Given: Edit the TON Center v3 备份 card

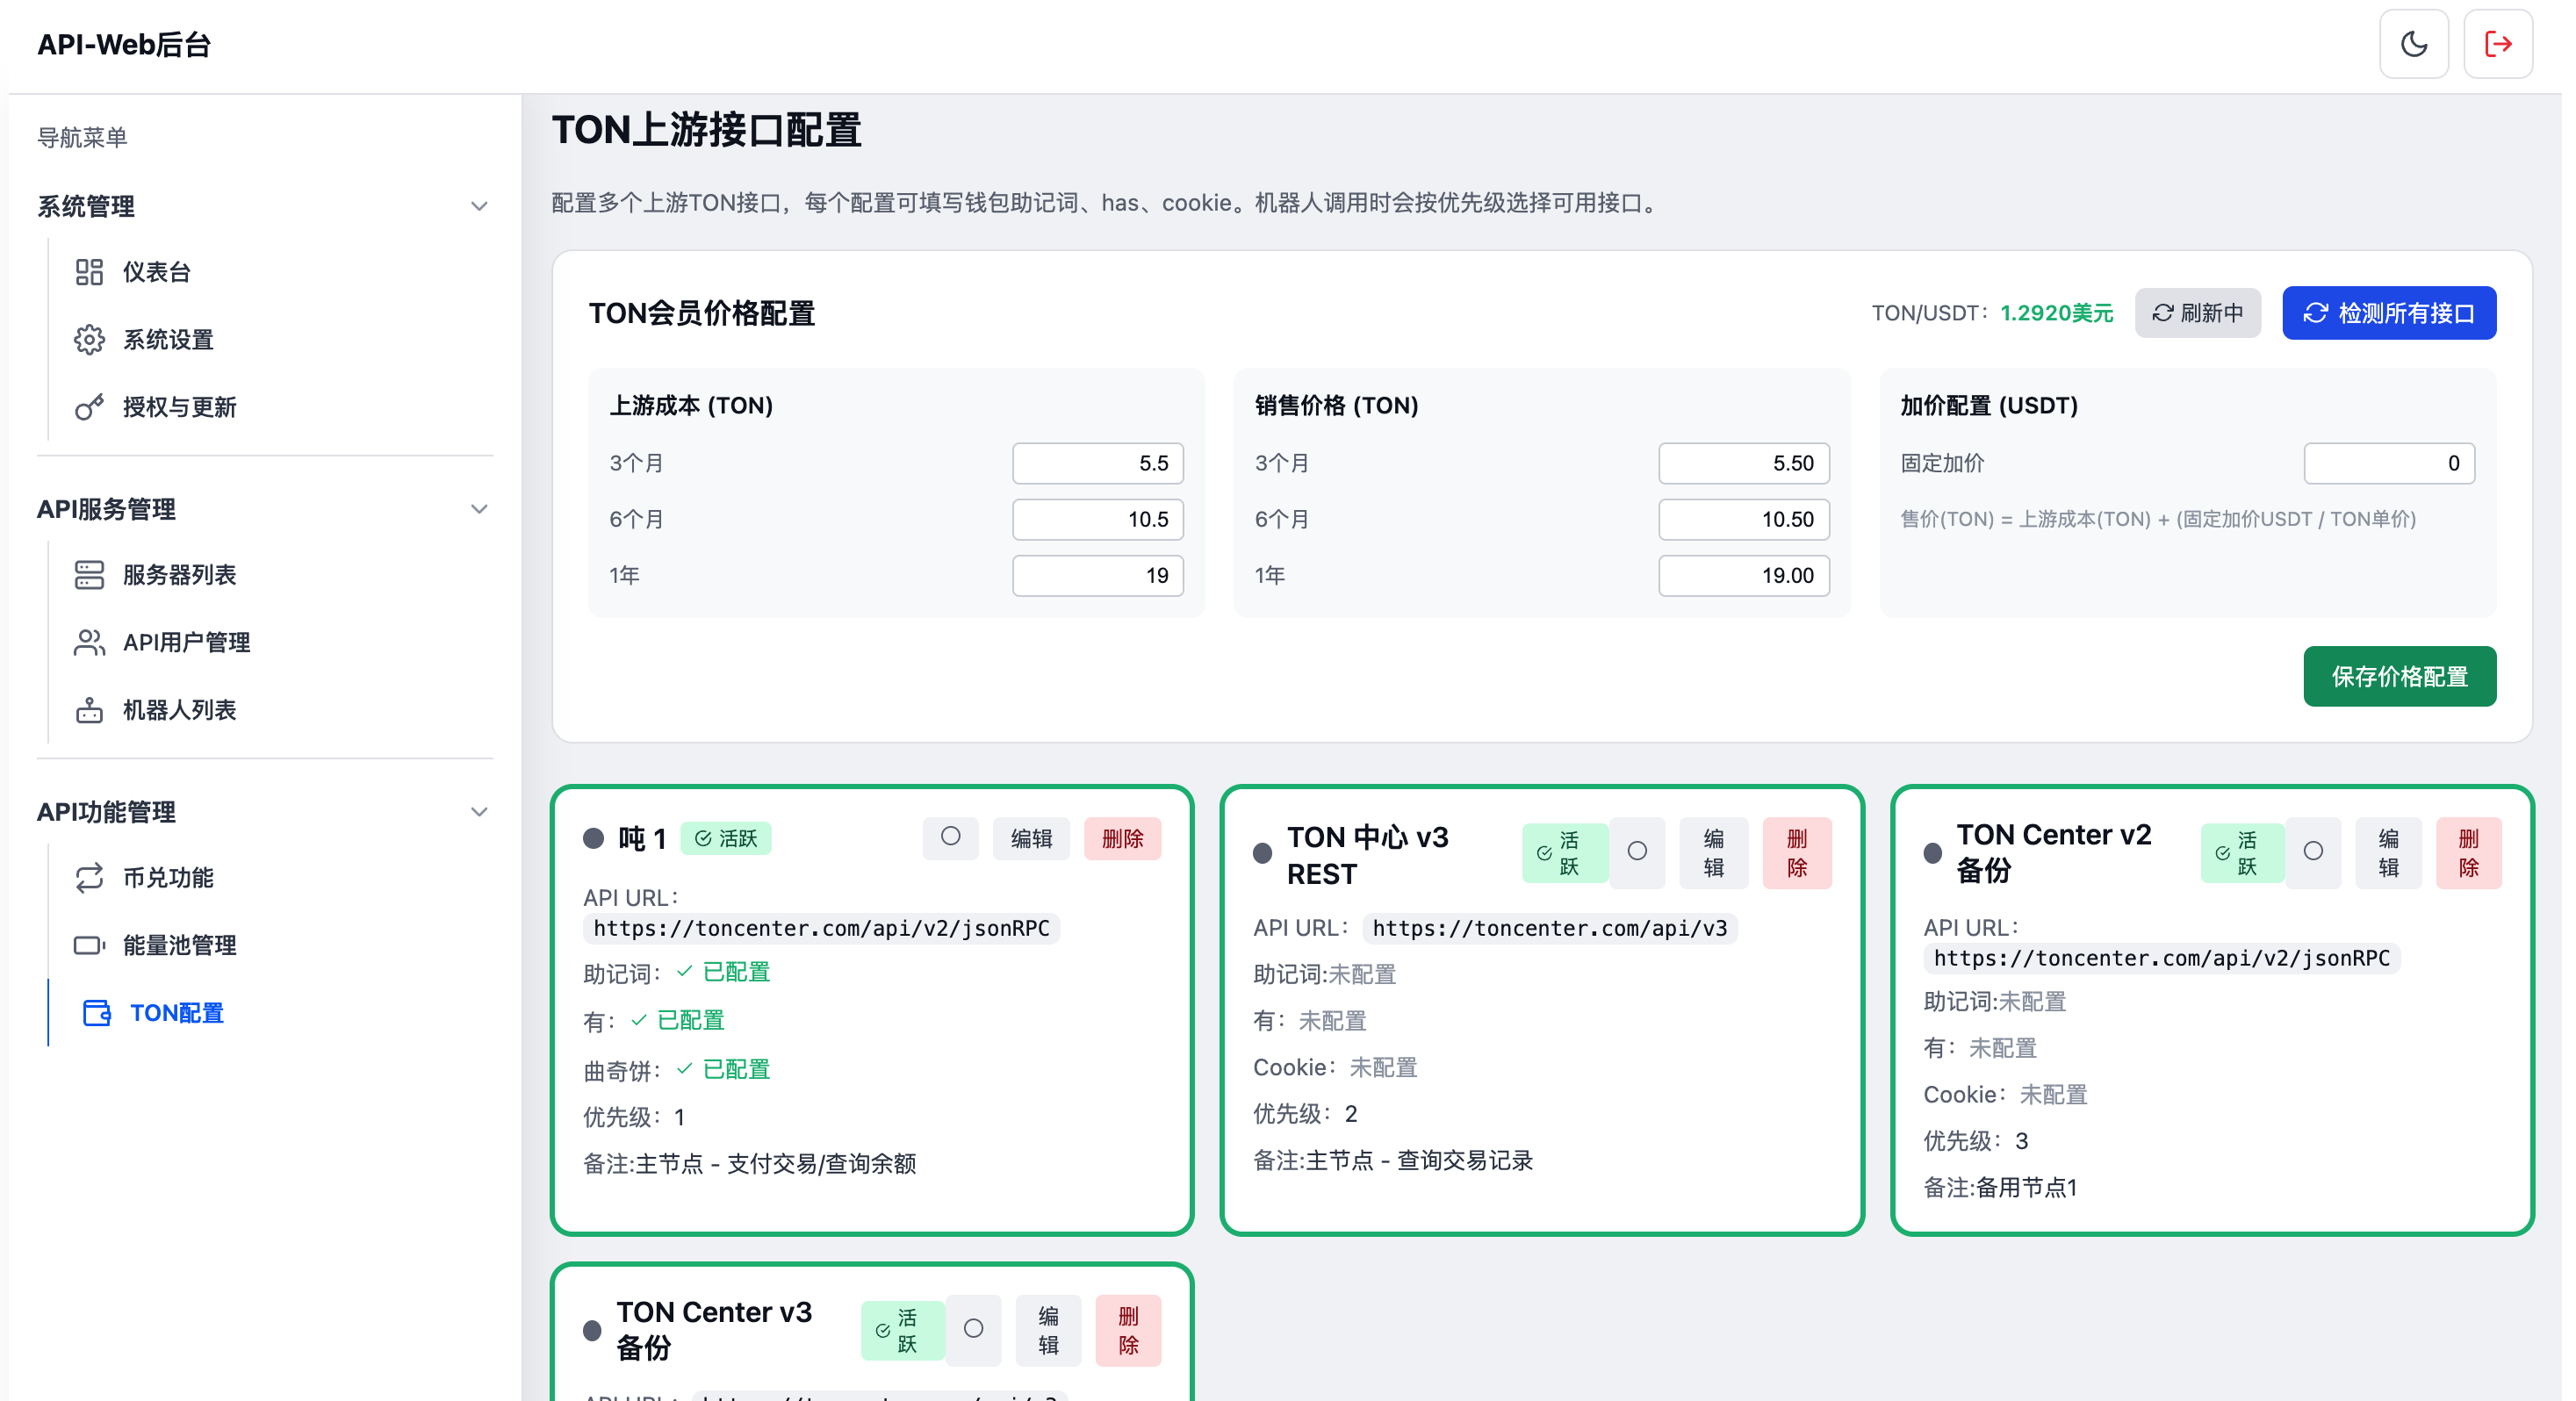Looking at the screenshot, I should click(1048, 1330).
